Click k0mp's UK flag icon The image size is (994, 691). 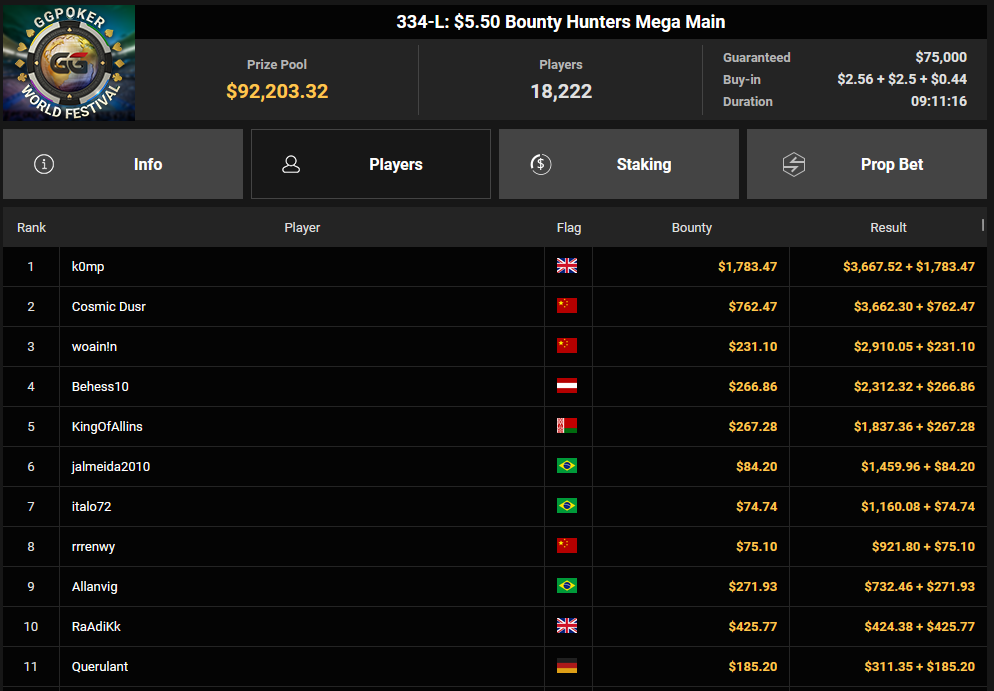[x=567, y=266]
